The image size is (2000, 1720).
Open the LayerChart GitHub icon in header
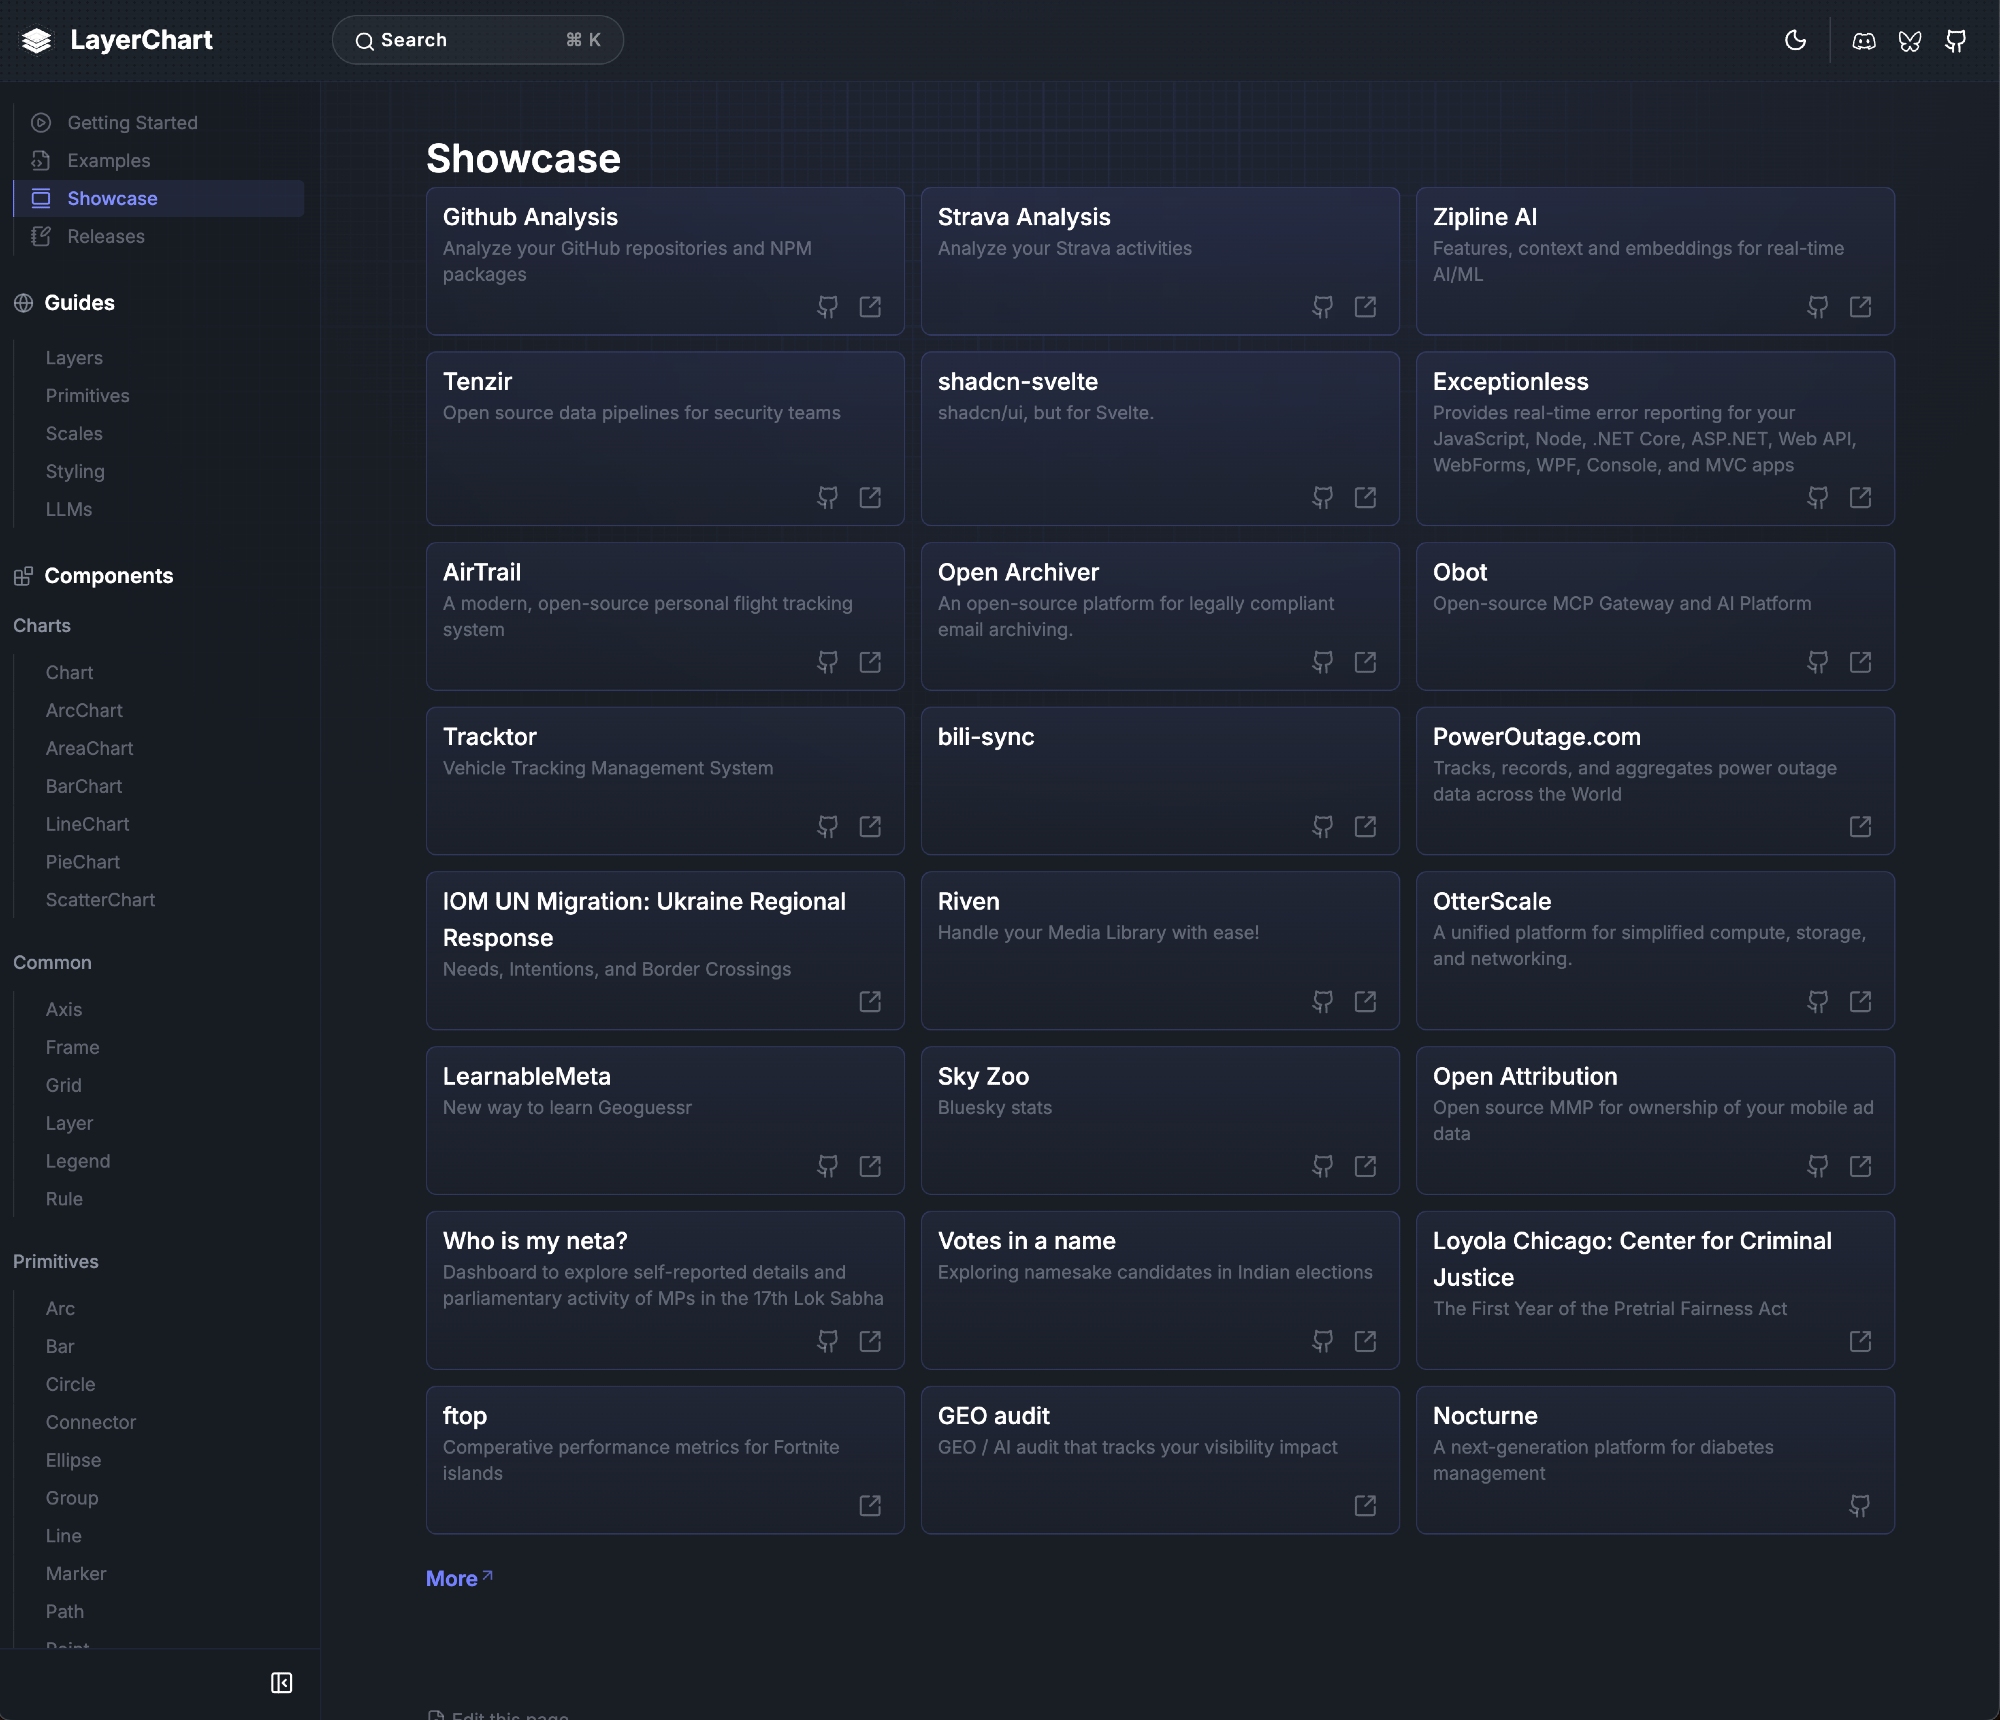click(1956, 41)
